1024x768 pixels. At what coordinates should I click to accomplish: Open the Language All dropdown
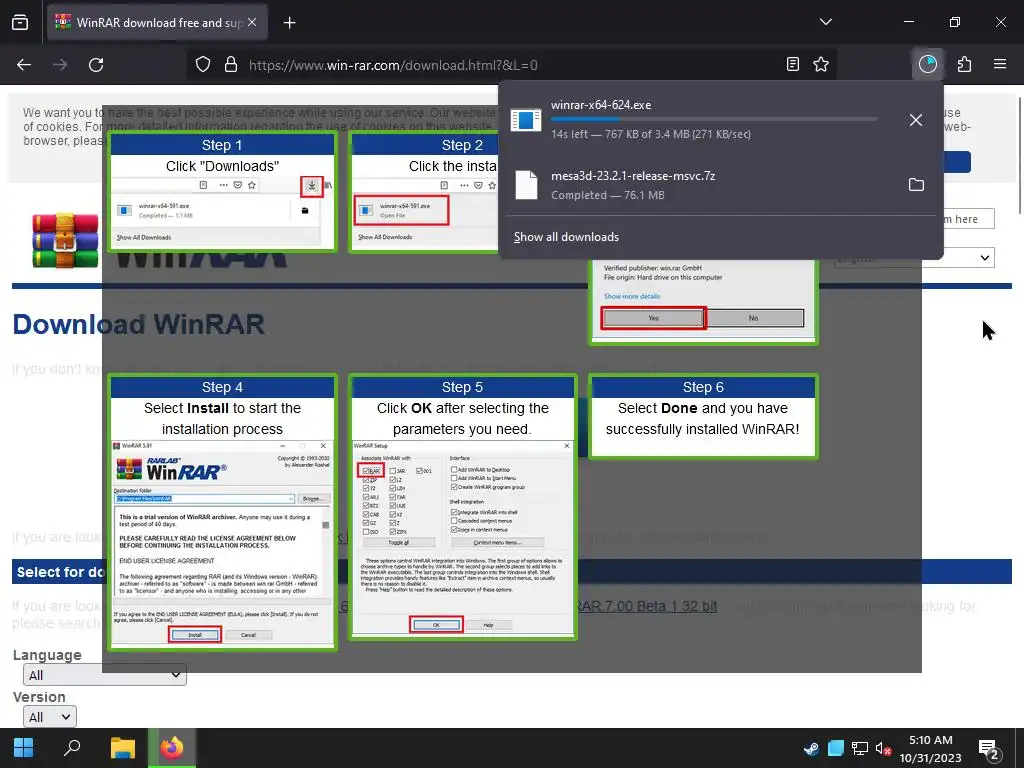pos(104,675)
